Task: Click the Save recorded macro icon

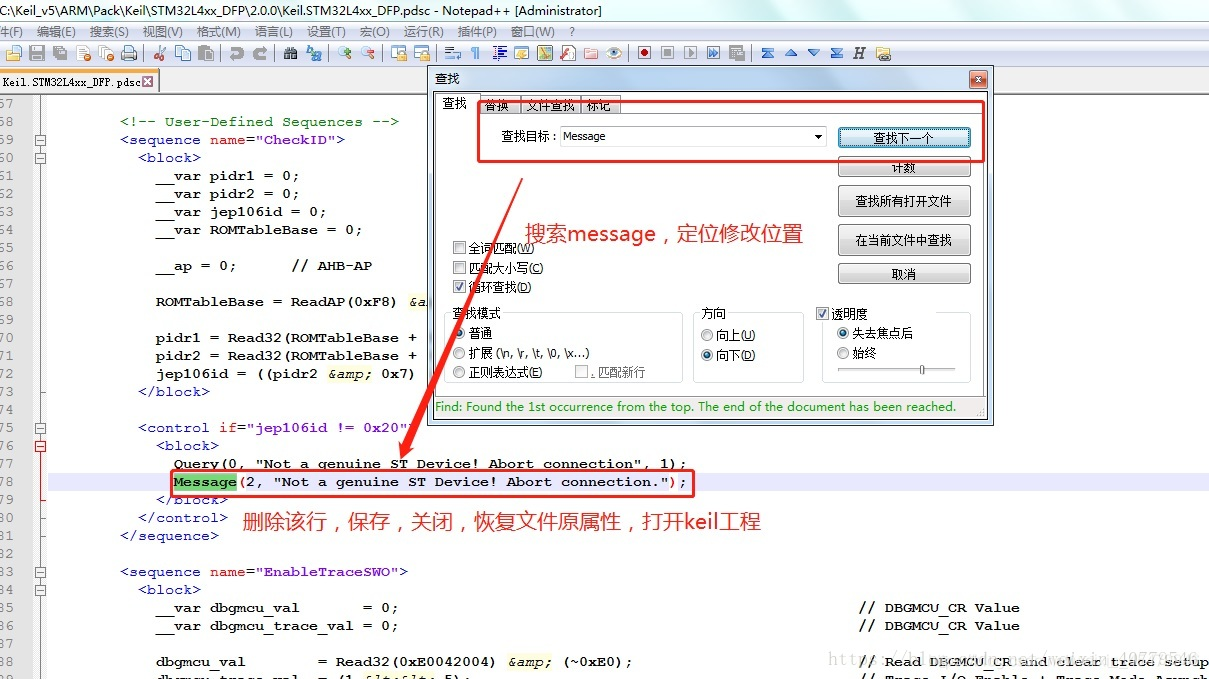Action: click(736, 52)
